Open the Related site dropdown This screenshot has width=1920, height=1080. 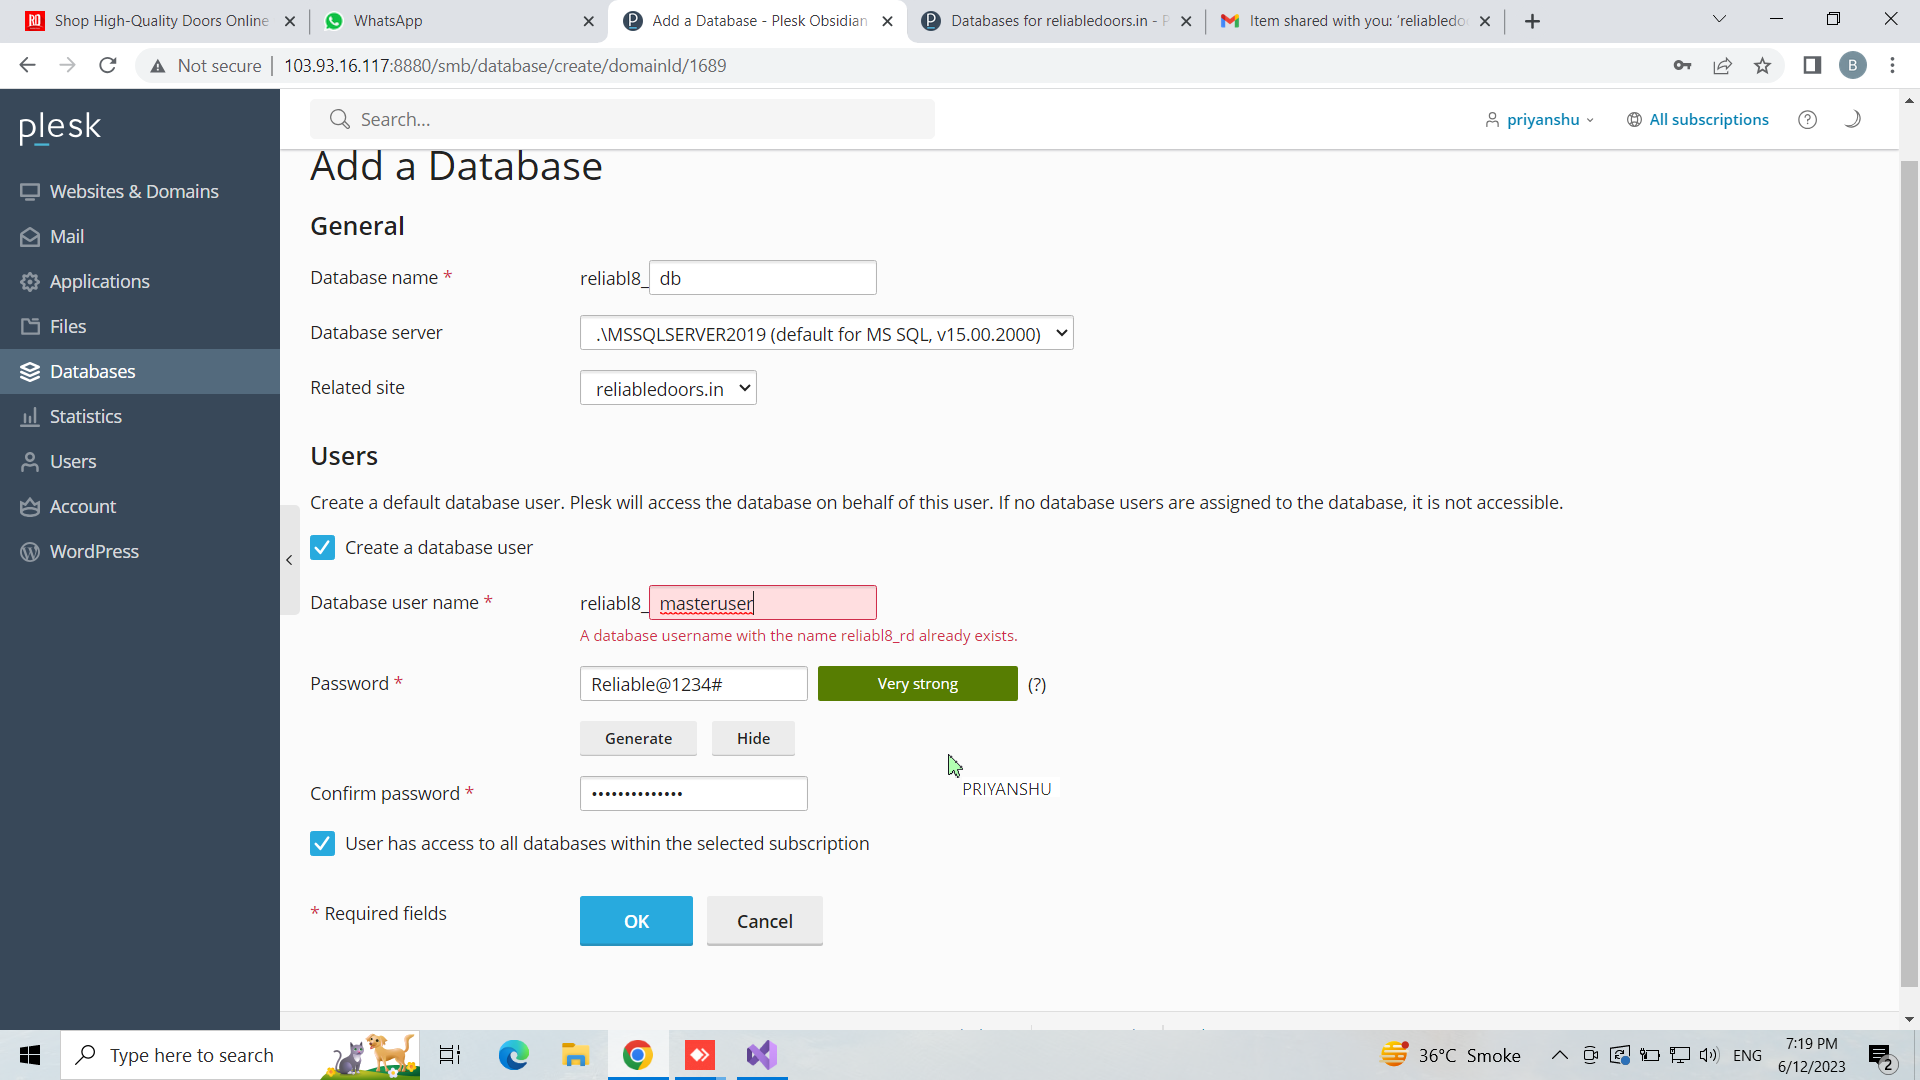tap(668, 389)
